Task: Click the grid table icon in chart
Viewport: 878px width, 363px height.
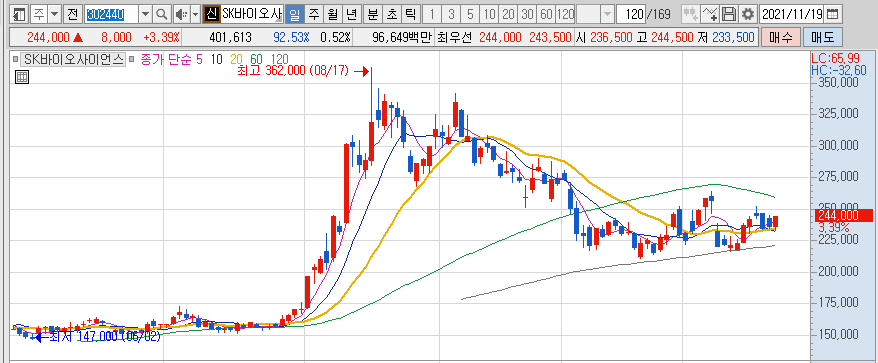Action: (x=22, y=77)
